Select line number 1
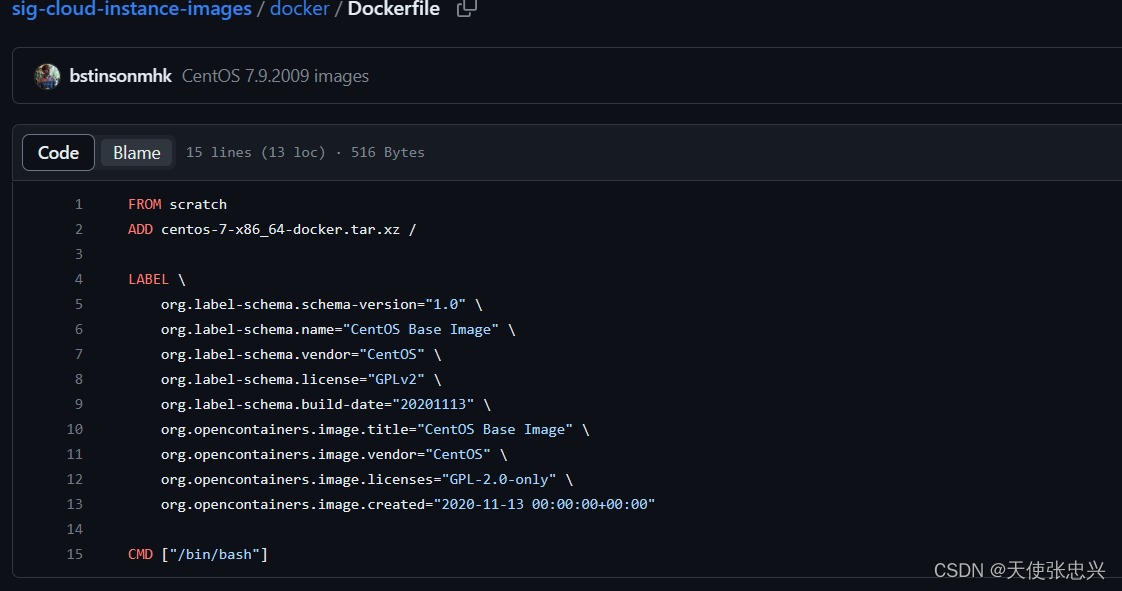This screenshot has height=591, width=1122. point(79,205)
